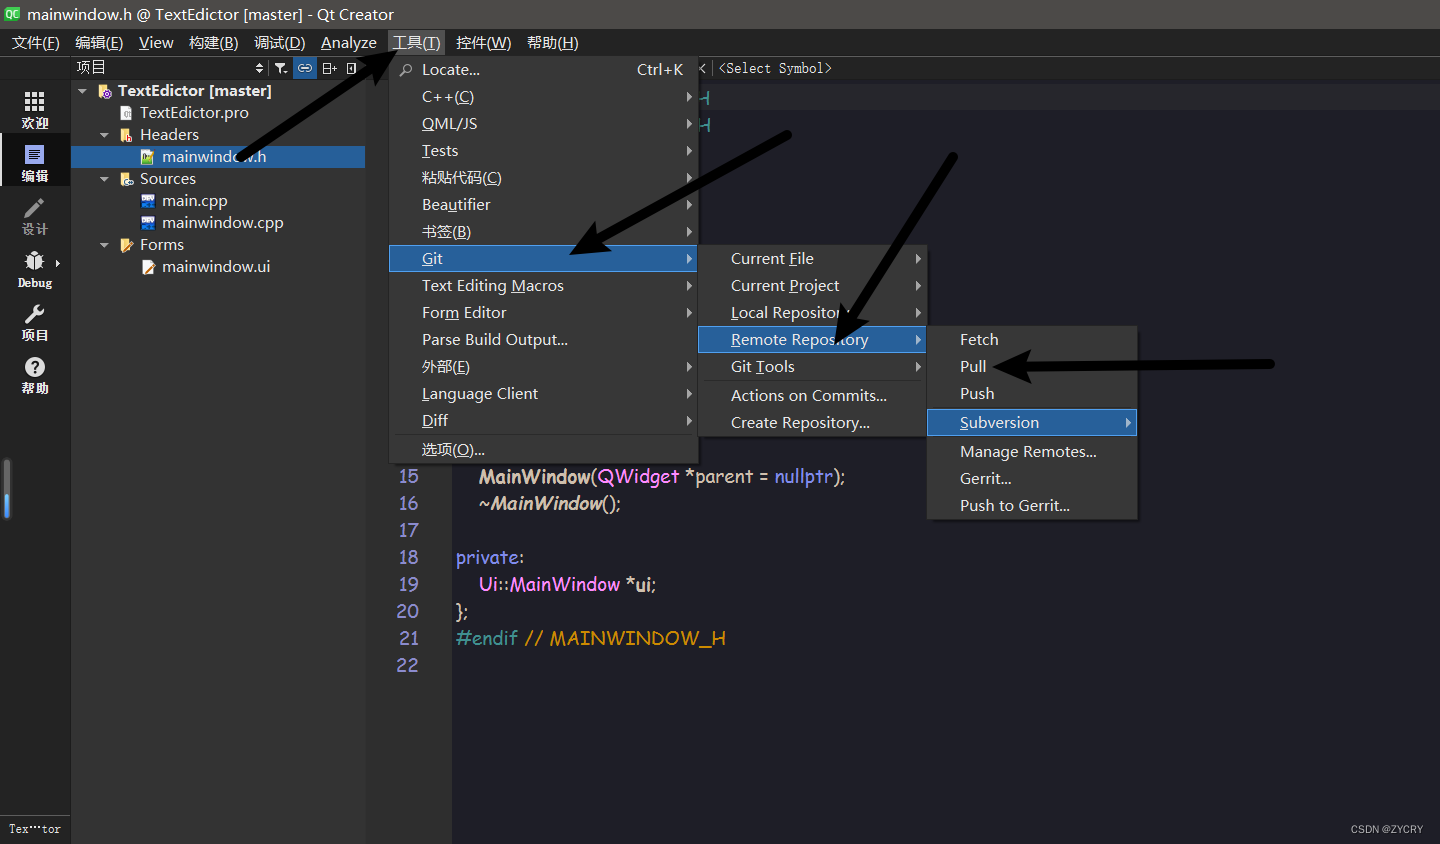The width and height of the screenshot is (1440, 844).
Task: Expand the Beautifier submenu
Action: [x=543, y=205]
